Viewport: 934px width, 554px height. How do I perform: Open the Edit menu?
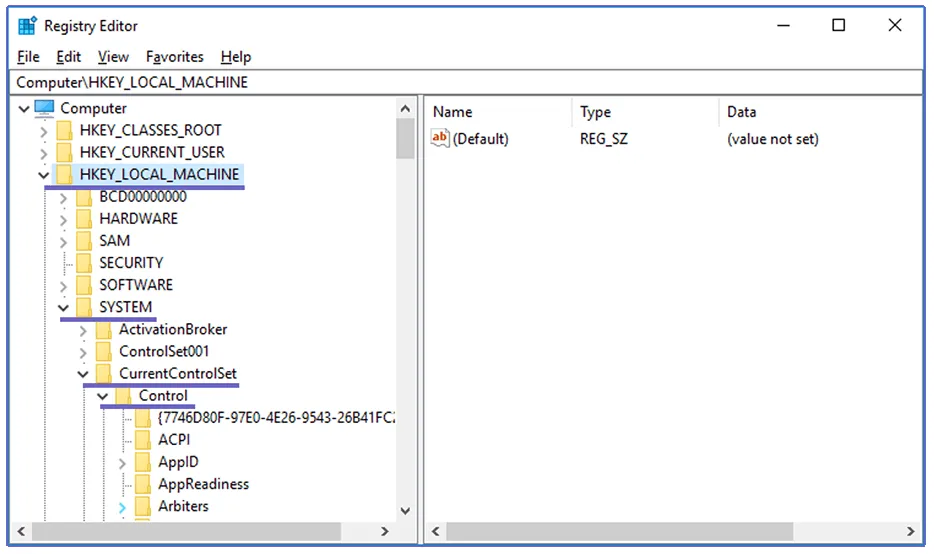click(69, 57)
